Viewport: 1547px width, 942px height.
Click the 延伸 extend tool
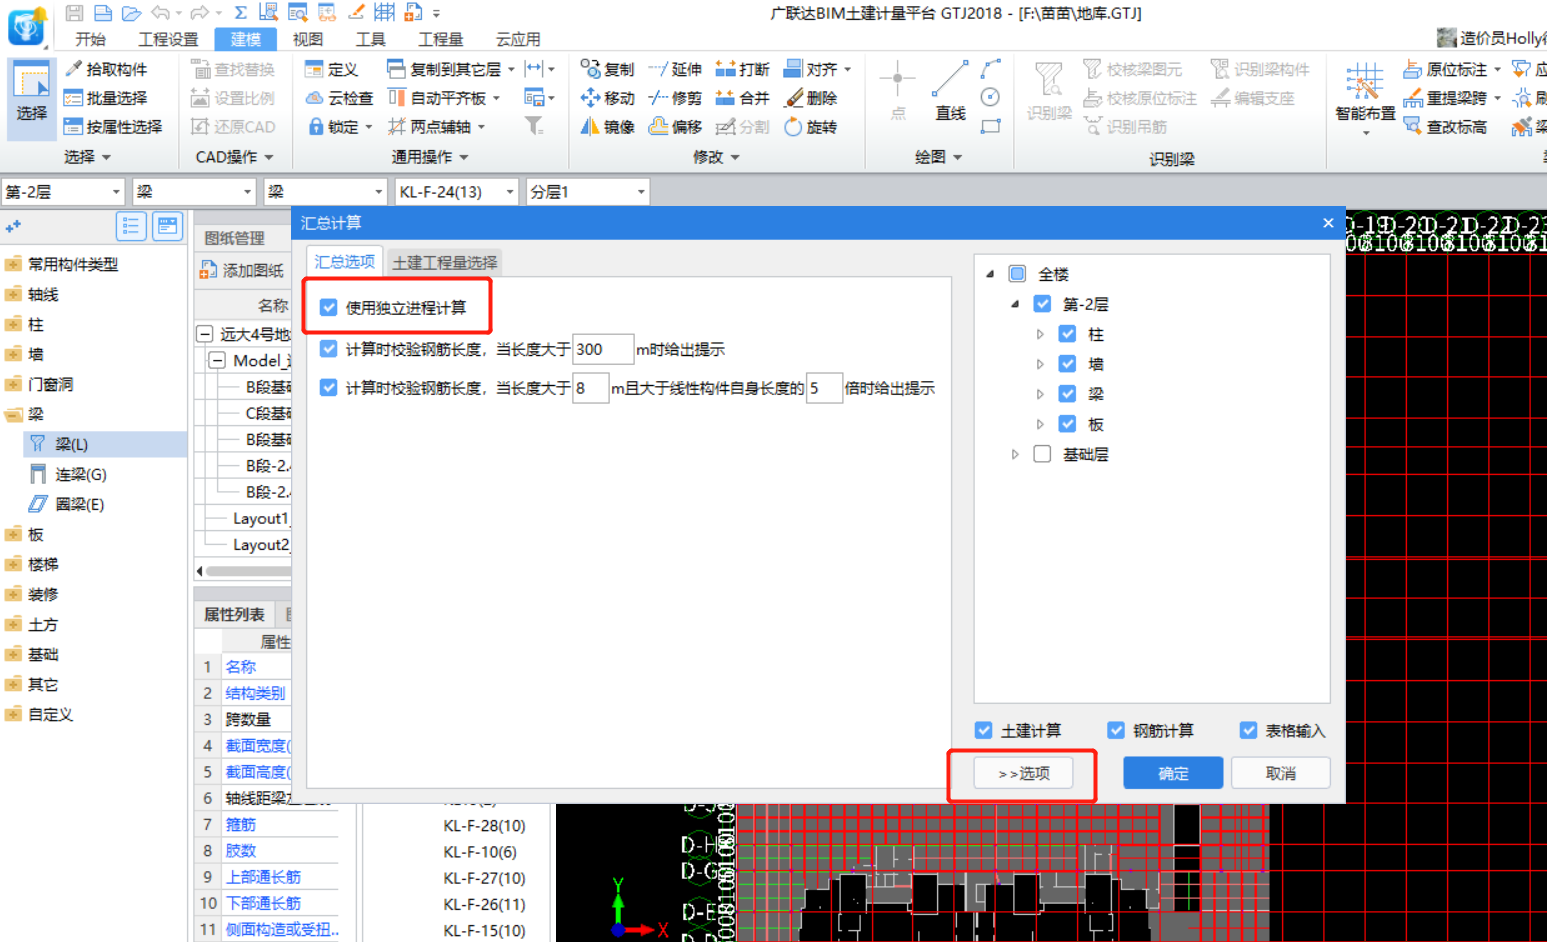pyautogui.click(x=675, y=69)
